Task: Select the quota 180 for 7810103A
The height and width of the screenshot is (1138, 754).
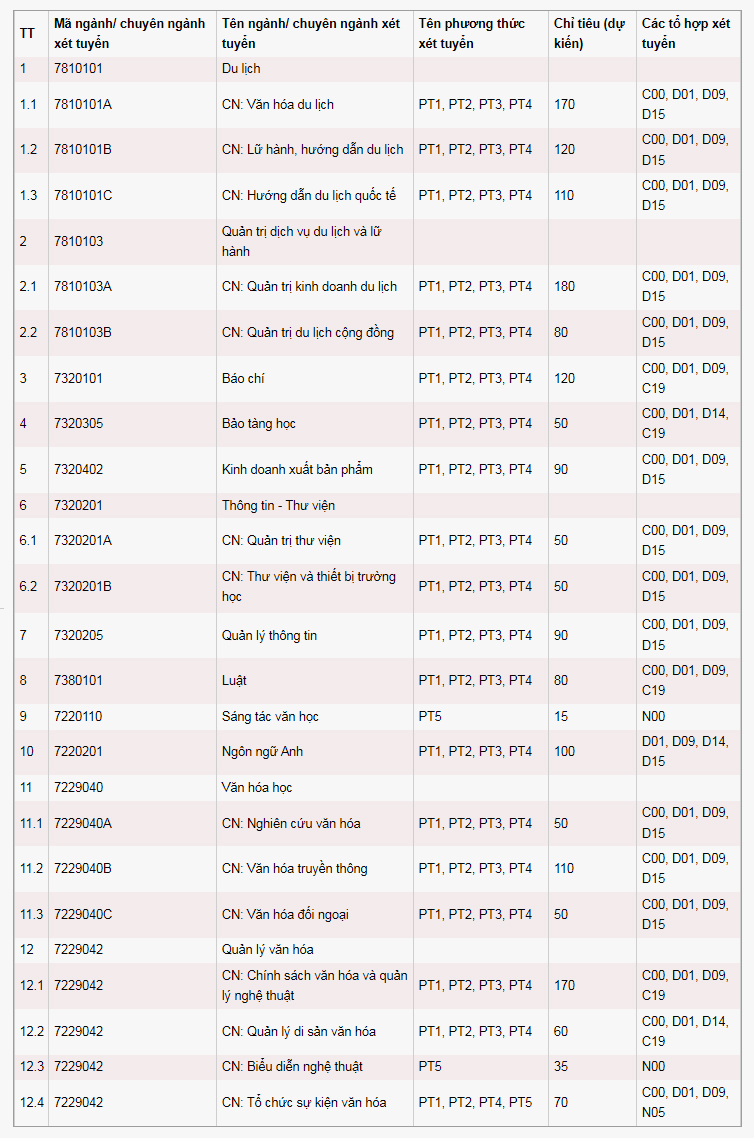Action: coord(565,287)
